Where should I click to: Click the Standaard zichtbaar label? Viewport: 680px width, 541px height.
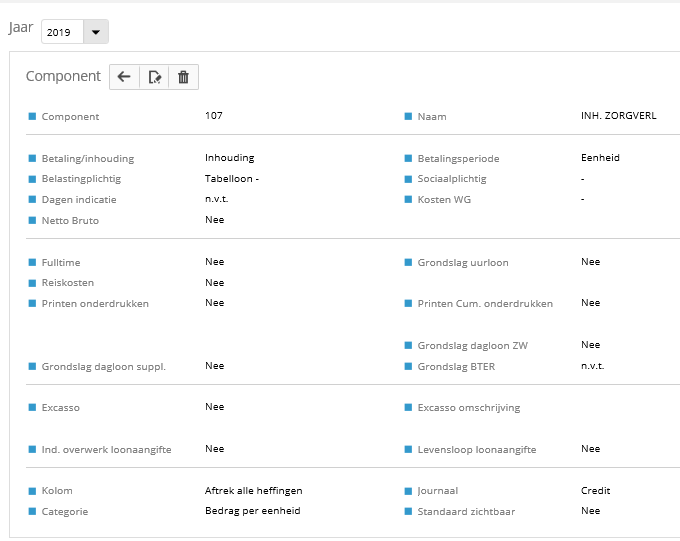[466, 512]
